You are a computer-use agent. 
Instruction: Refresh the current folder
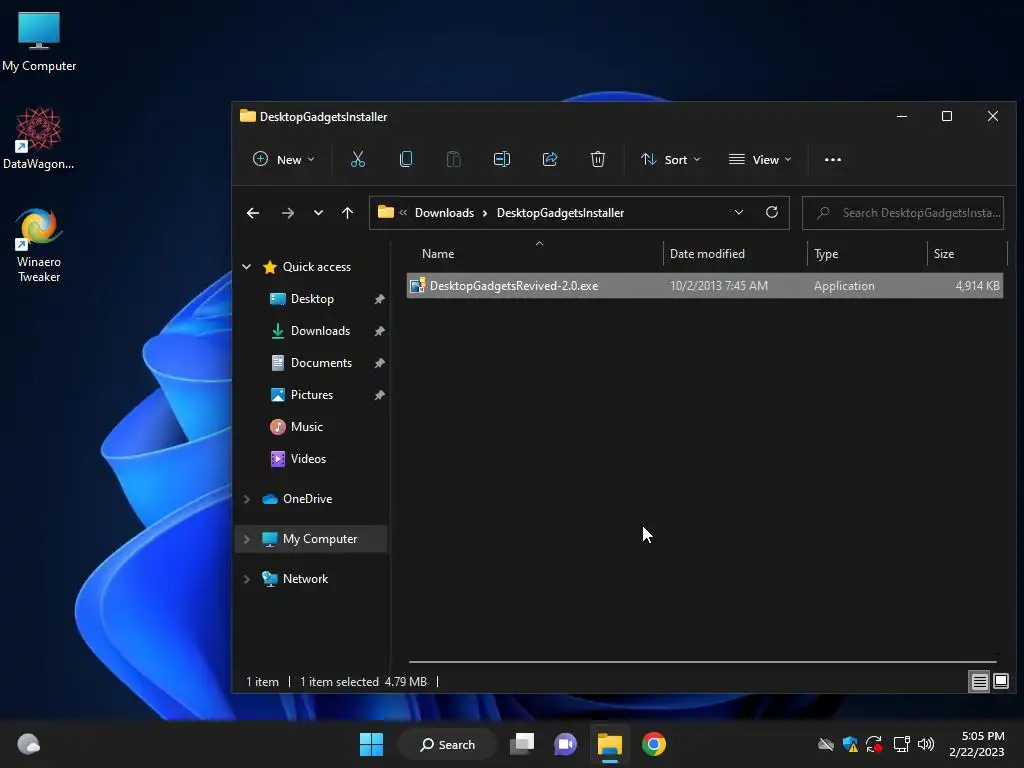772,212
